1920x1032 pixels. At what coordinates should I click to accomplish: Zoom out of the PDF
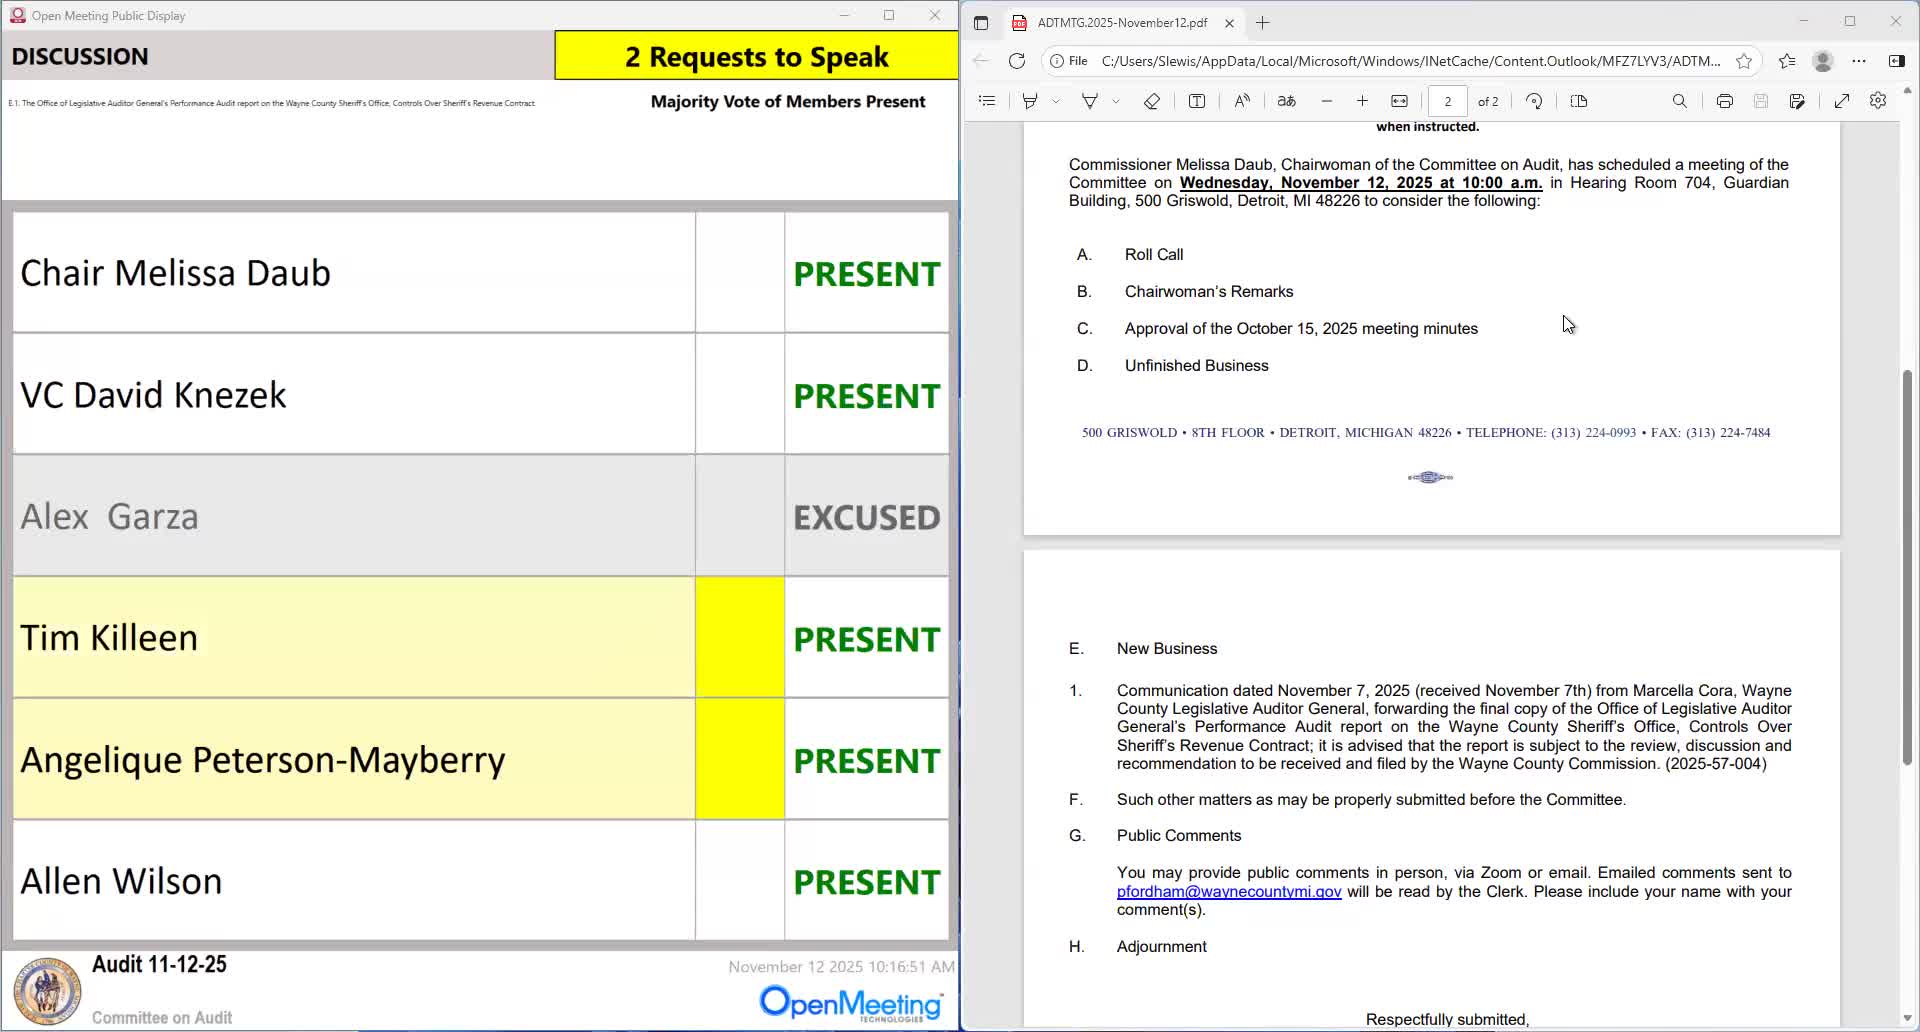pos(1327,101)
